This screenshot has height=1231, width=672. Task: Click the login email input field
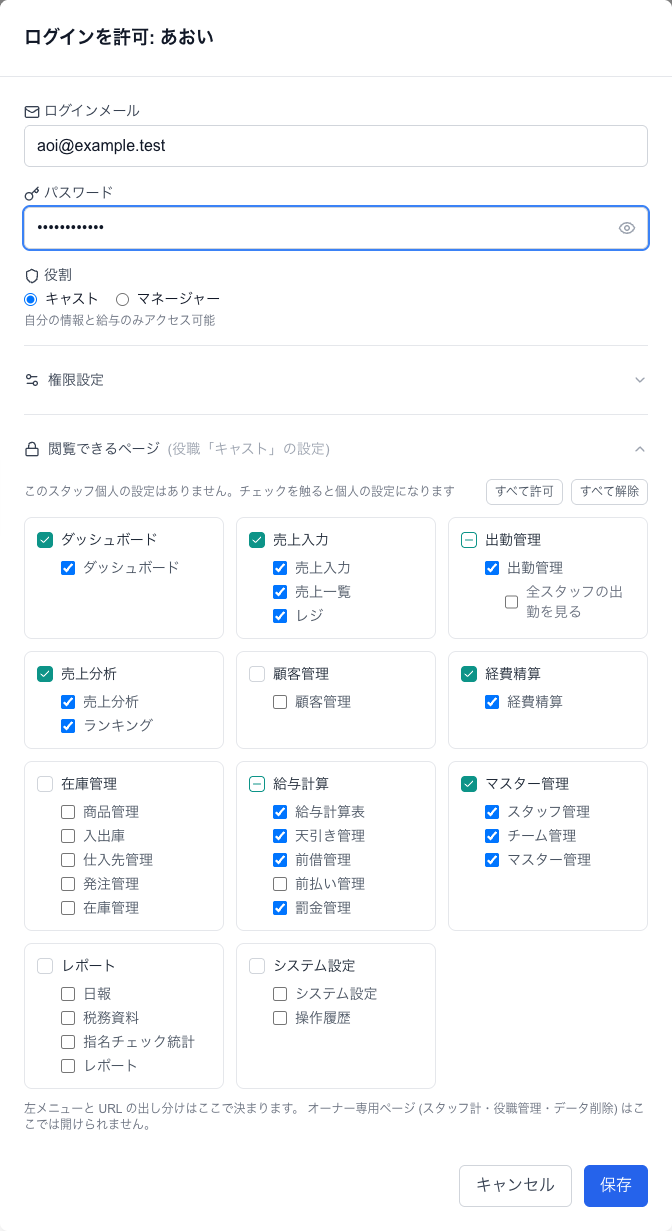point(336,146)
